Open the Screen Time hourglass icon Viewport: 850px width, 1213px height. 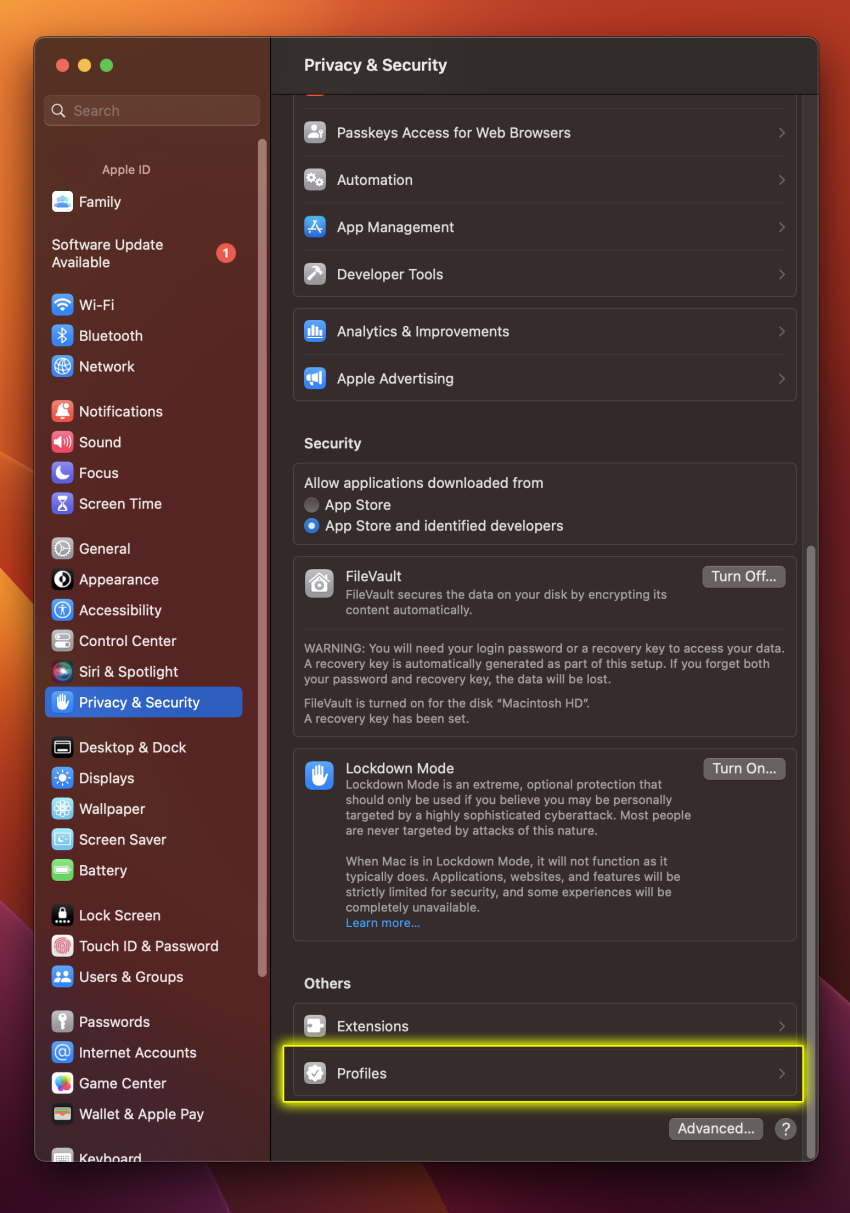[x=62, y=504]
